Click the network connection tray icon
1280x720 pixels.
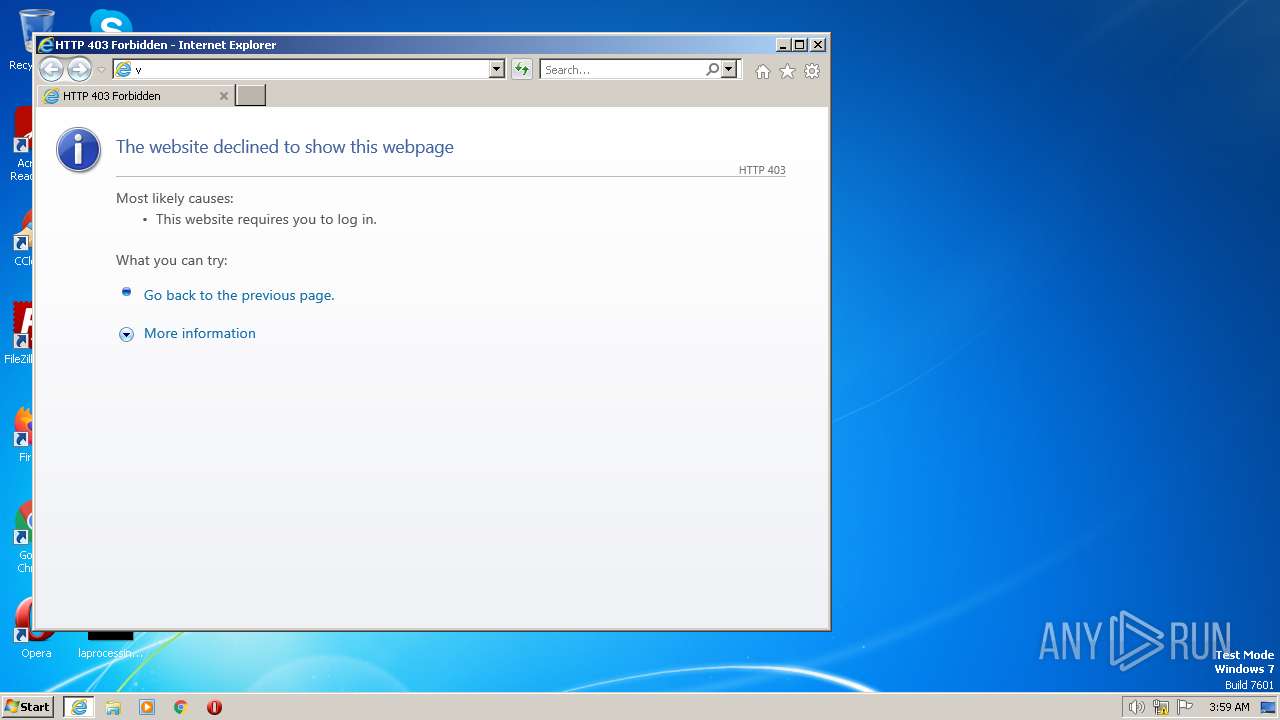point(1161,707)
